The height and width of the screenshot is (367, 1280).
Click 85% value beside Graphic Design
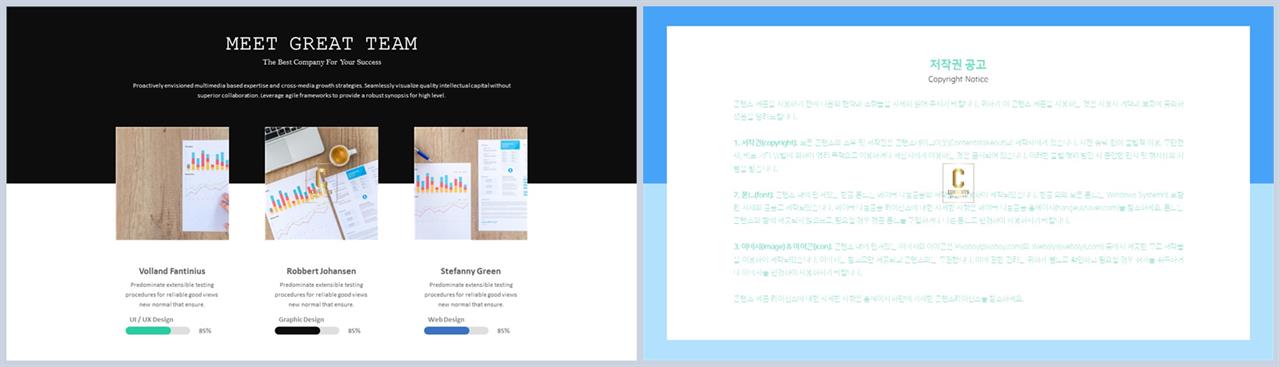(x=354, y=330)
